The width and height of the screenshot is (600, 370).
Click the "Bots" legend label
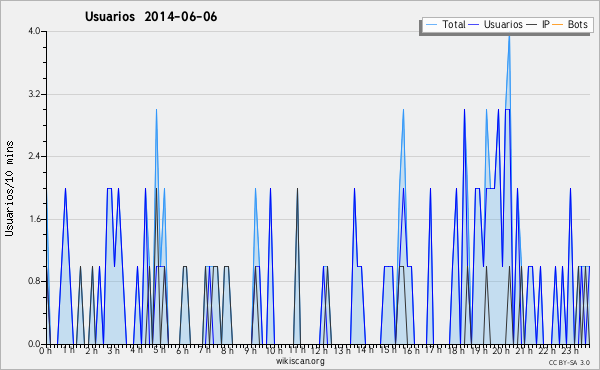click(577, 24)
